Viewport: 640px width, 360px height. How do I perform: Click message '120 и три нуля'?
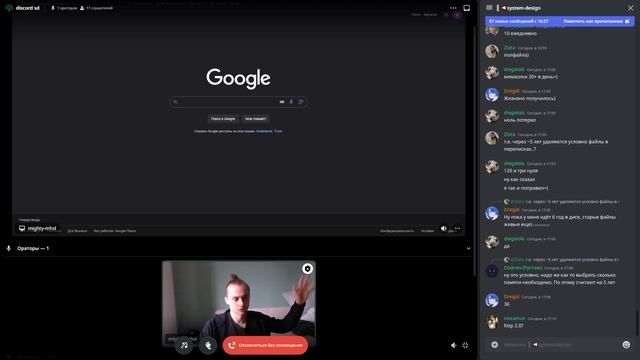point(521,171)
